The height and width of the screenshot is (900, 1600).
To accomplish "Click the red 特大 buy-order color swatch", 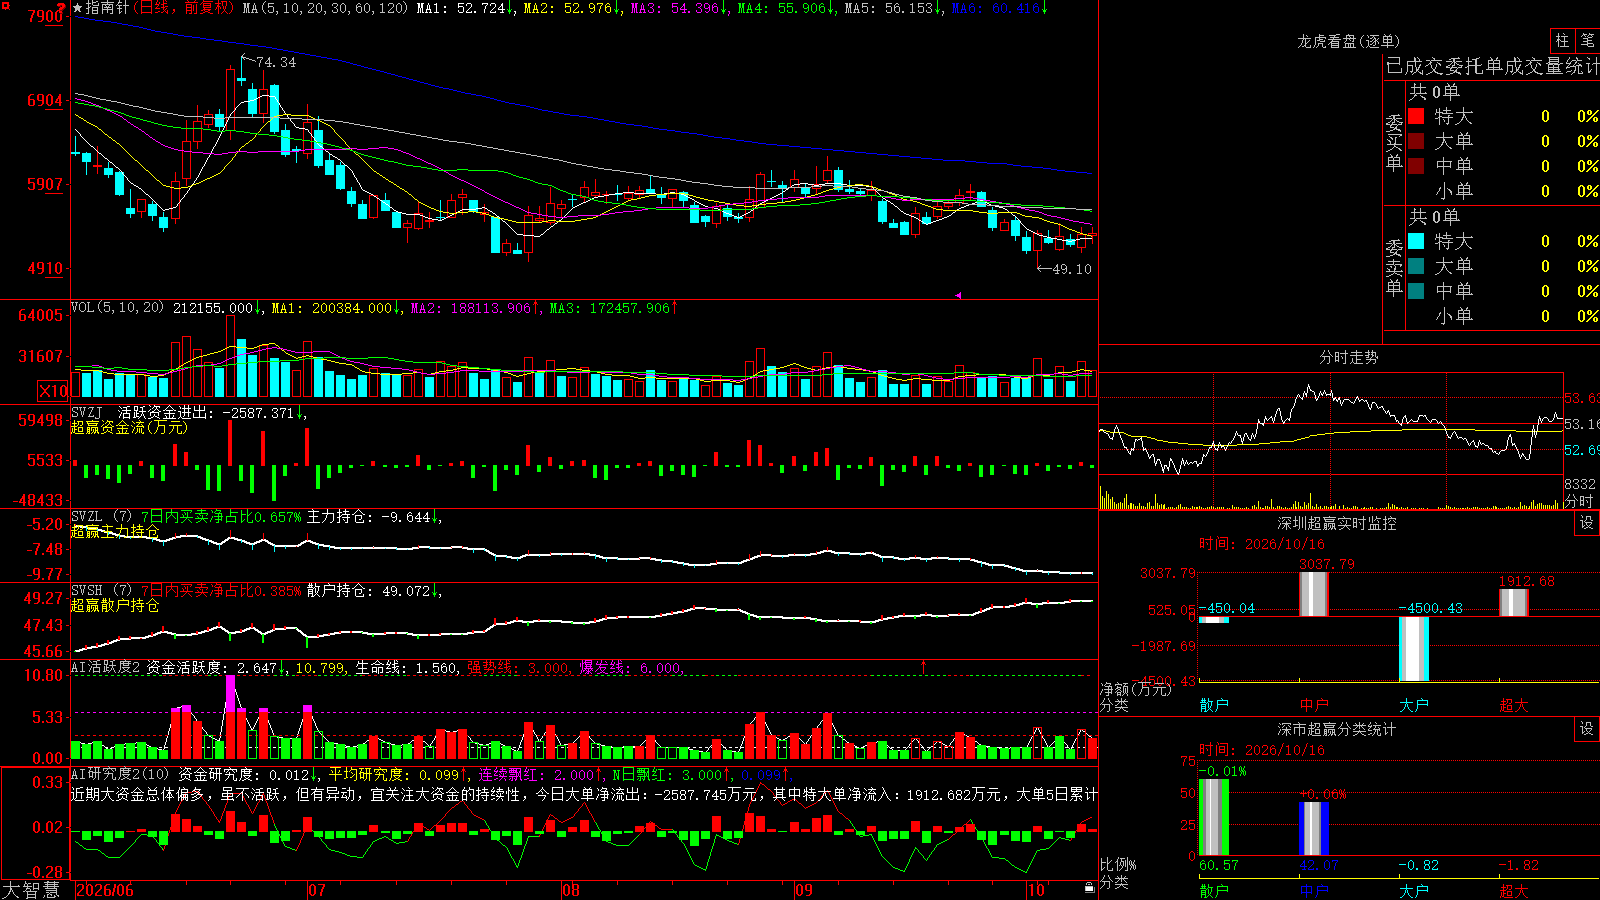I will click(x=1416, y=116).
